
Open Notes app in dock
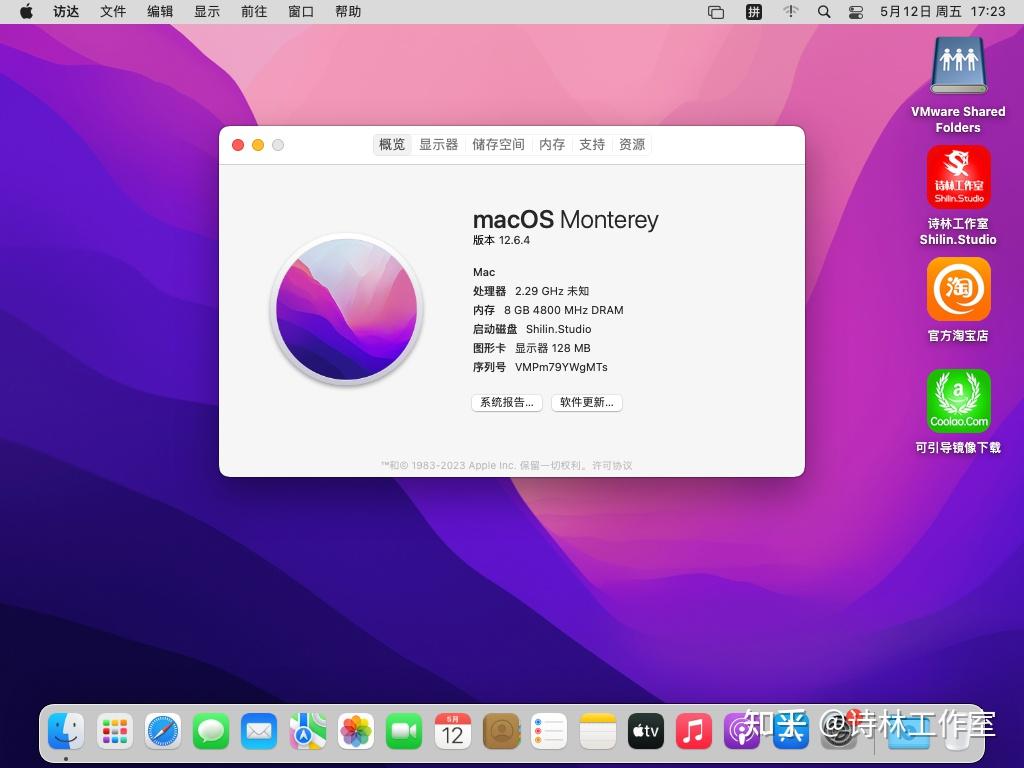pos(598,731)
